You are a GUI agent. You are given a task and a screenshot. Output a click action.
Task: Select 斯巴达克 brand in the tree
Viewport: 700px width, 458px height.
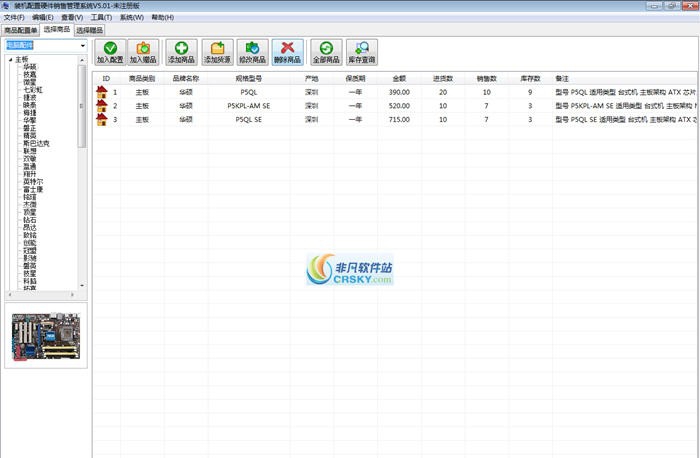point(36,144)
